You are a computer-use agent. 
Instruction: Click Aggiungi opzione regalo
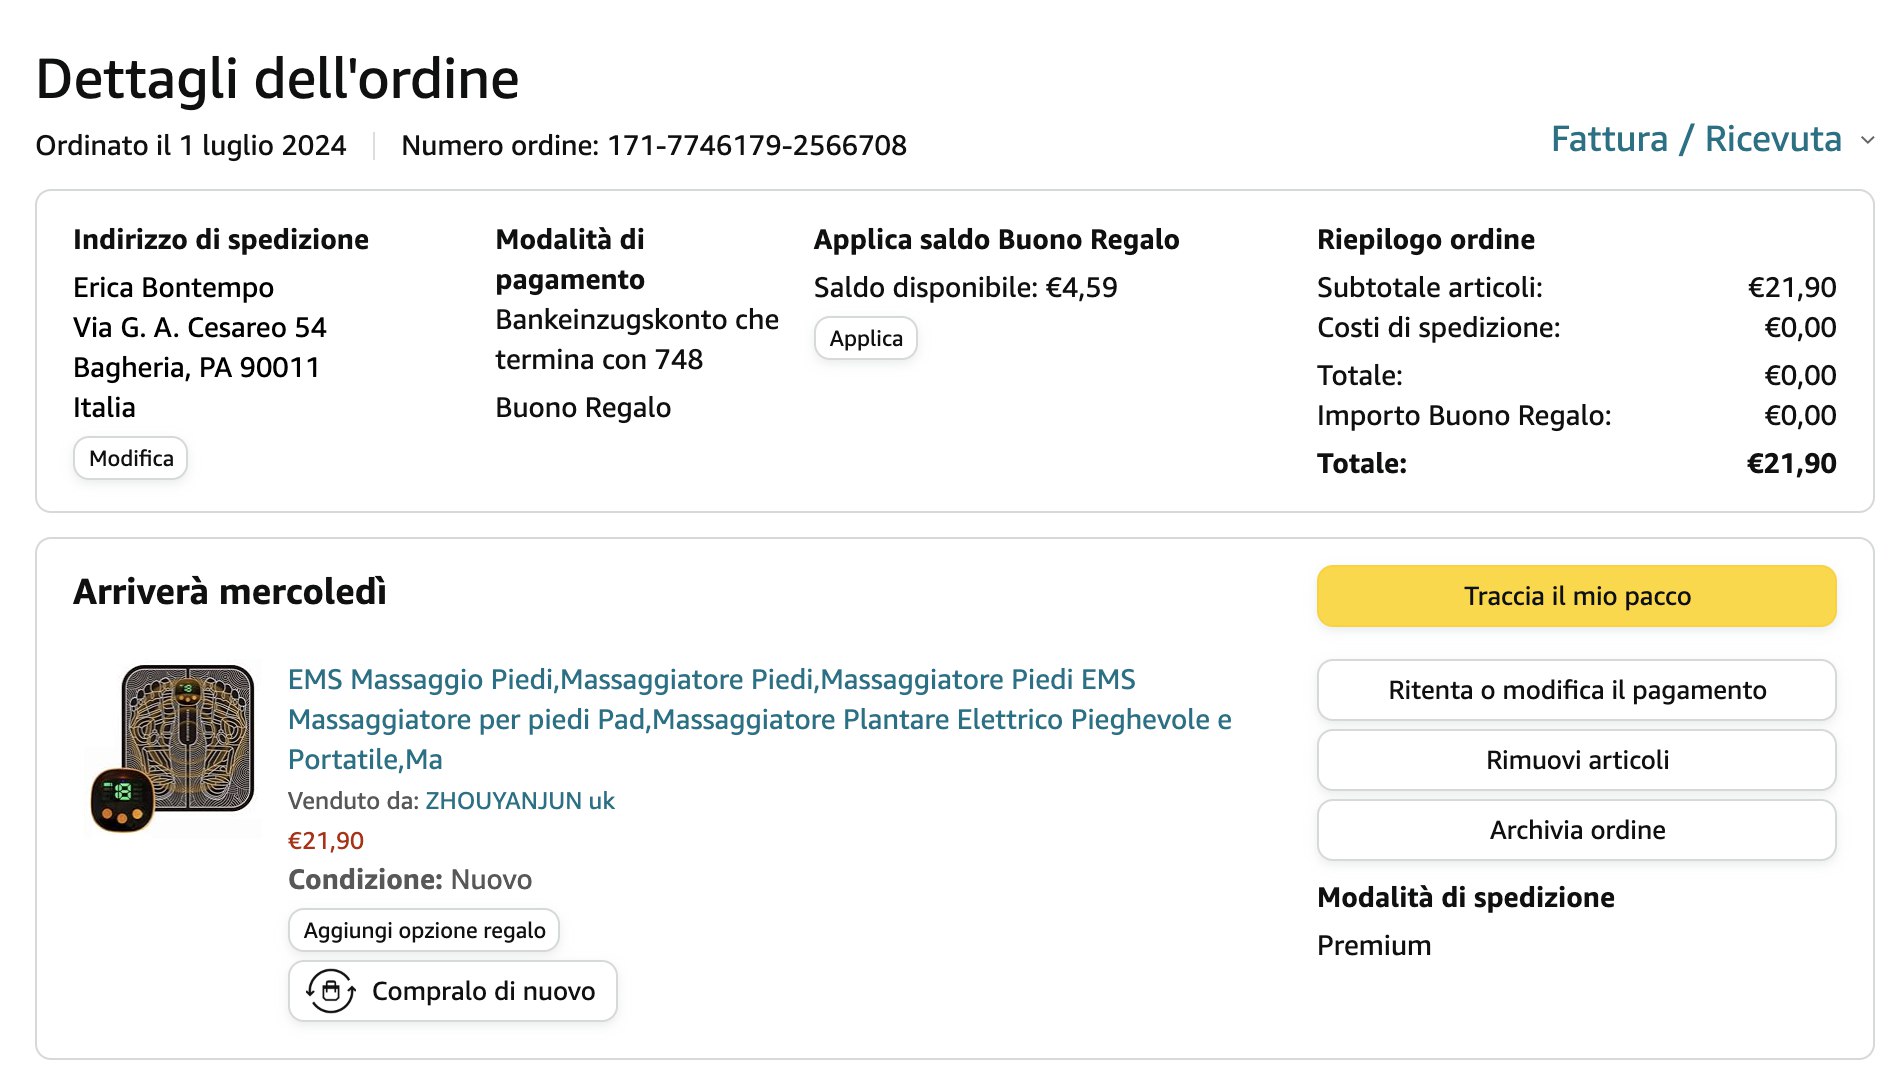[x=424, y=930]
